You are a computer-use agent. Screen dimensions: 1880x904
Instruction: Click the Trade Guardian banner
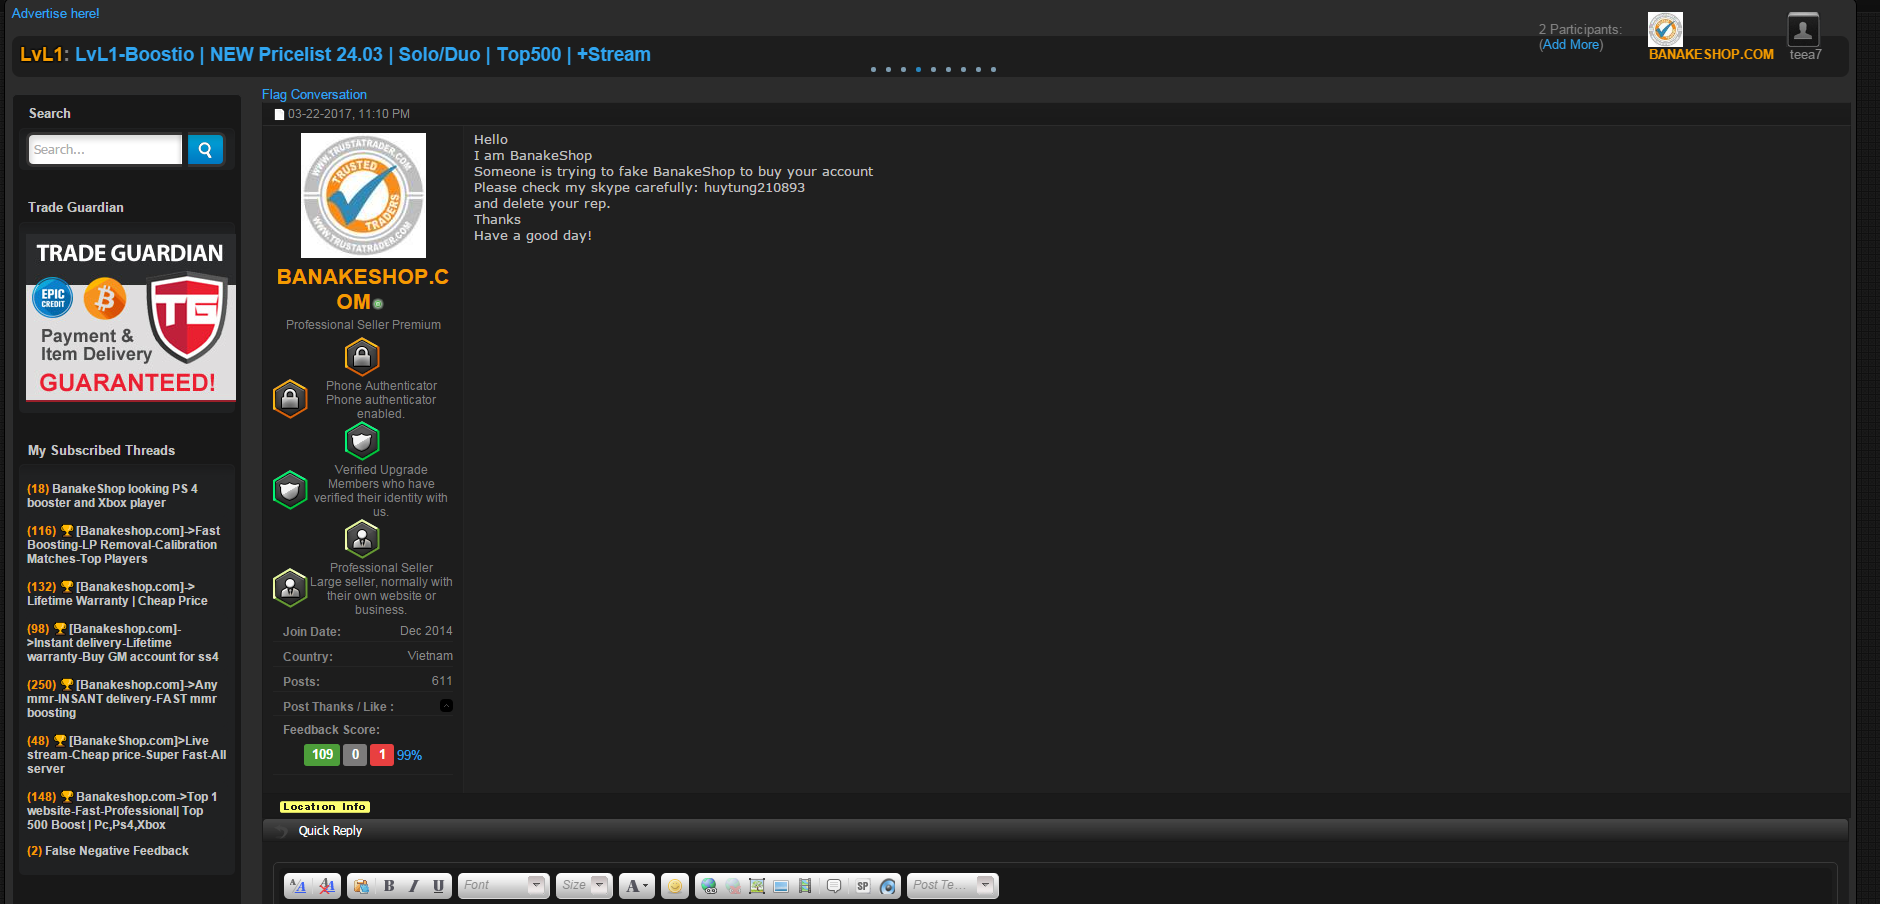[x=131, y=317]
